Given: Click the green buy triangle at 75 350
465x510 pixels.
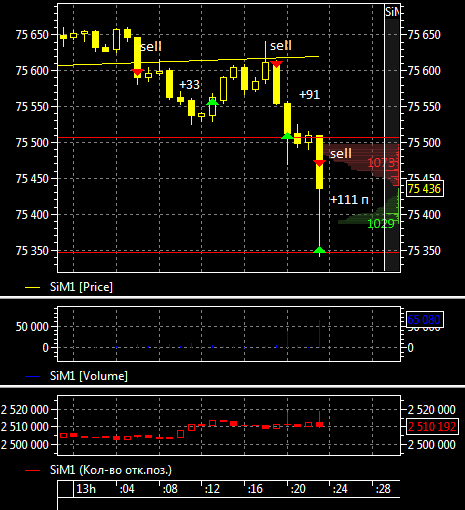Looking at the screenshot, I should pos(319,250).
